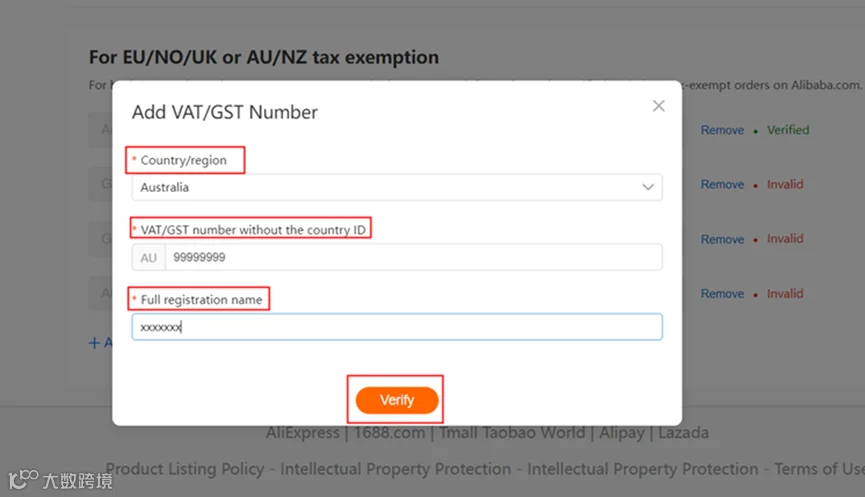Image resolution: width=865 pixels, height=497 pixels.
Task: Open the Alipay footer link
Action: [x=622, y=432]
